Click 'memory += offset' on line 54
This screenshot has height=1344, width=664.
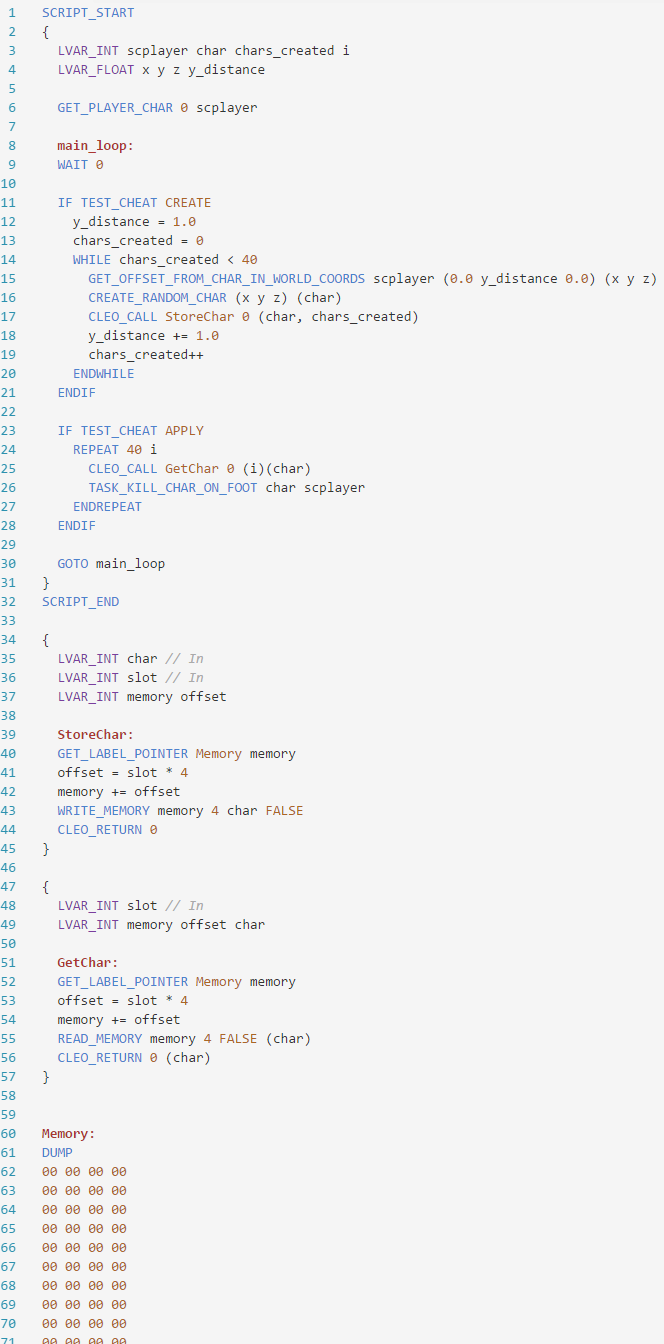click(x=119, y=1020)
